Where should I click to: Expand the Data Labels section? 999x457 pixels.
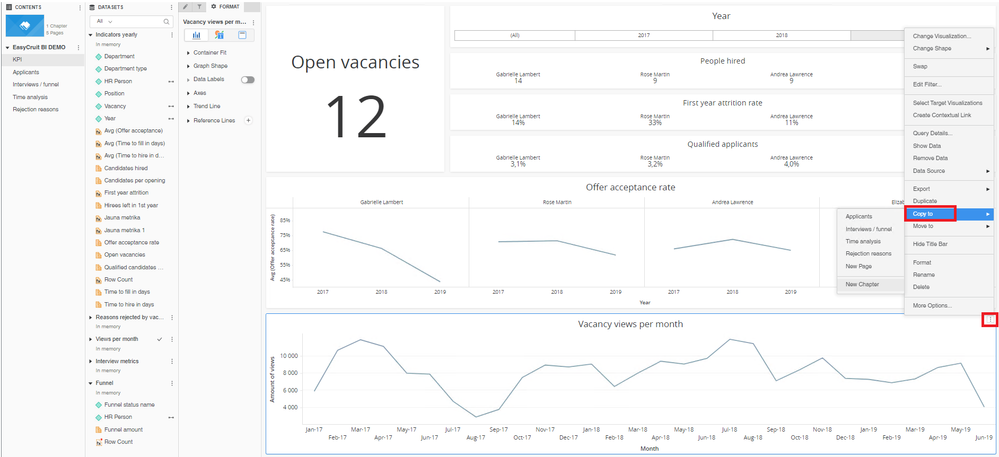189,80
